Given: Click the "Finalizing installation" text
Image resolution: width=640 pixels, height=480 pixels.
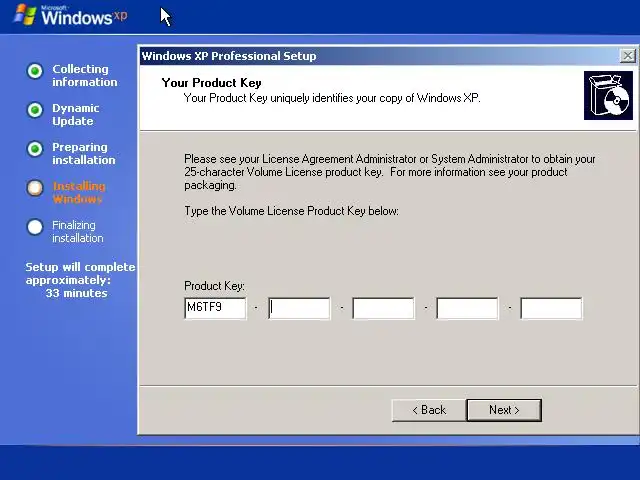Looking at the screenshot, I should [78, 231].
